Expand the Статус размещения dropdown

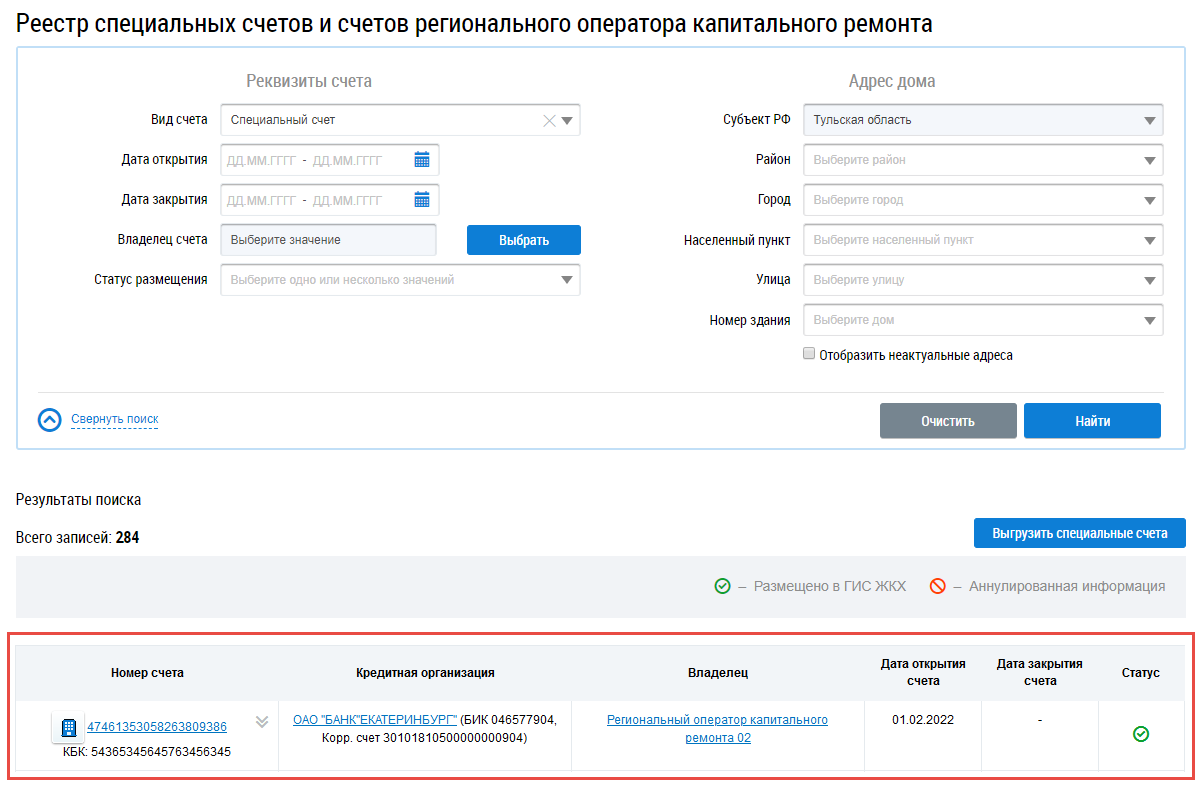coord(566,280)
